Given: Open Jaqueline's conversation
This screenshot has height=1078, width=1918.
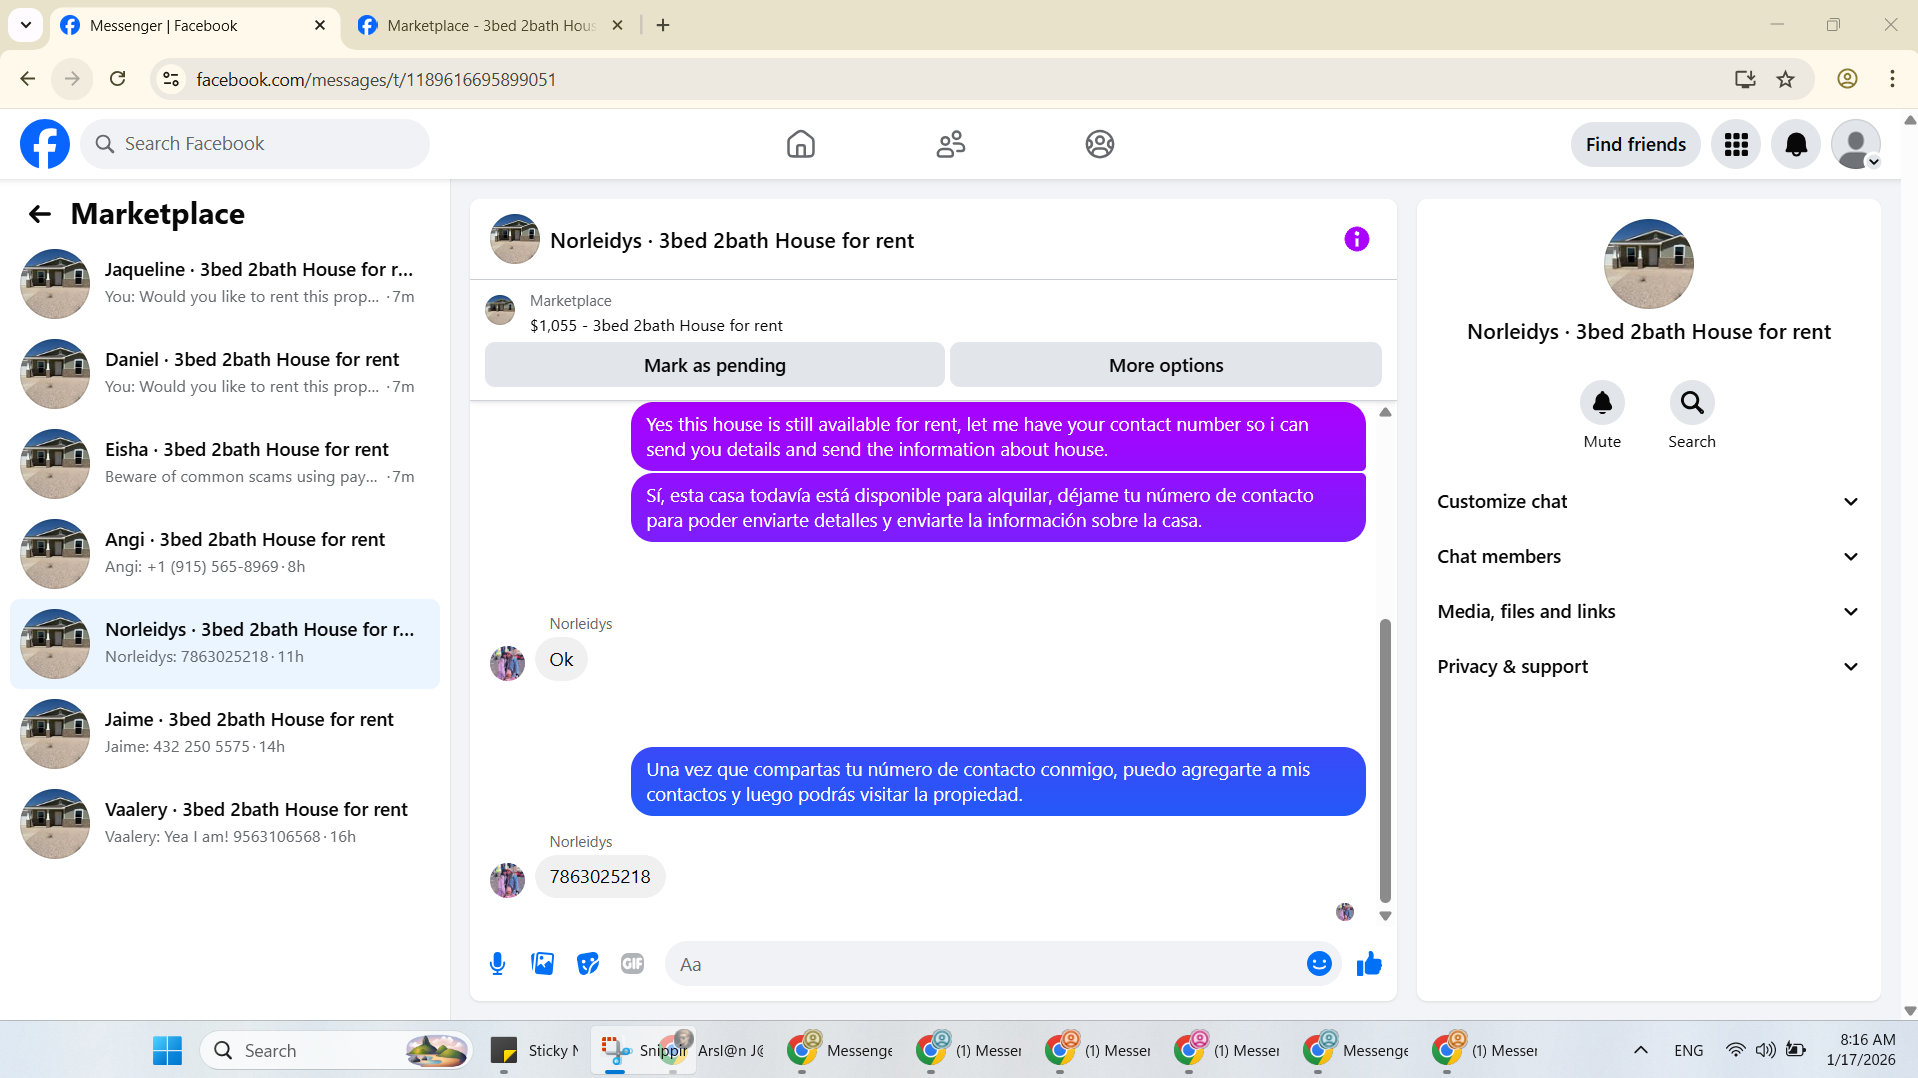Looking at the screenshot, I should [225, 284].
